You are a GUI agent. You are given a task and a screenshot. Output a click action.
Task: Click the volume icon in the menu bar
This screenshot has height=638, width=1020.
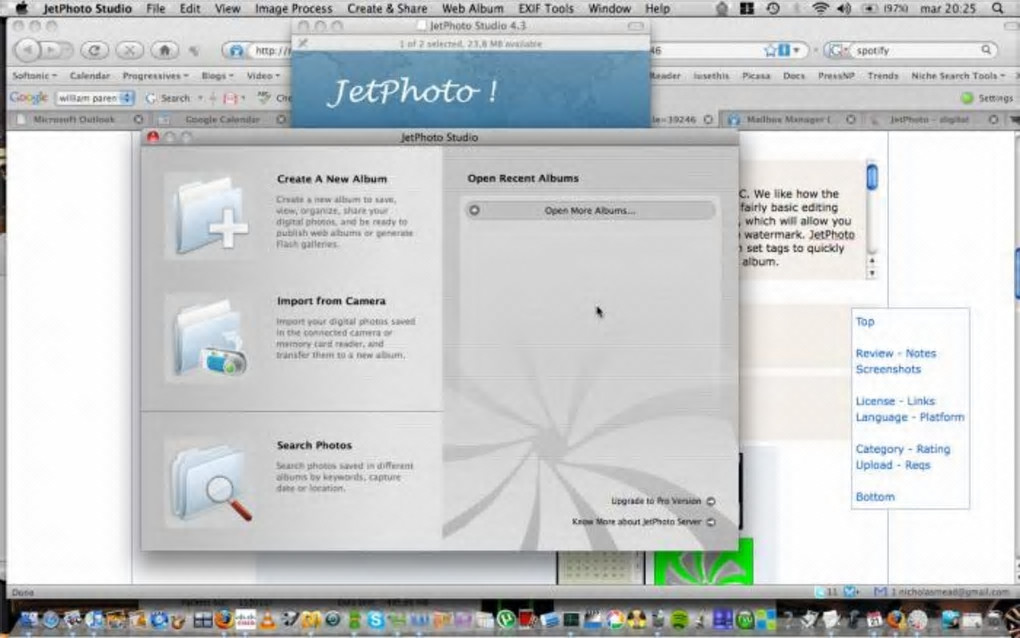click(x=844, y=8)
